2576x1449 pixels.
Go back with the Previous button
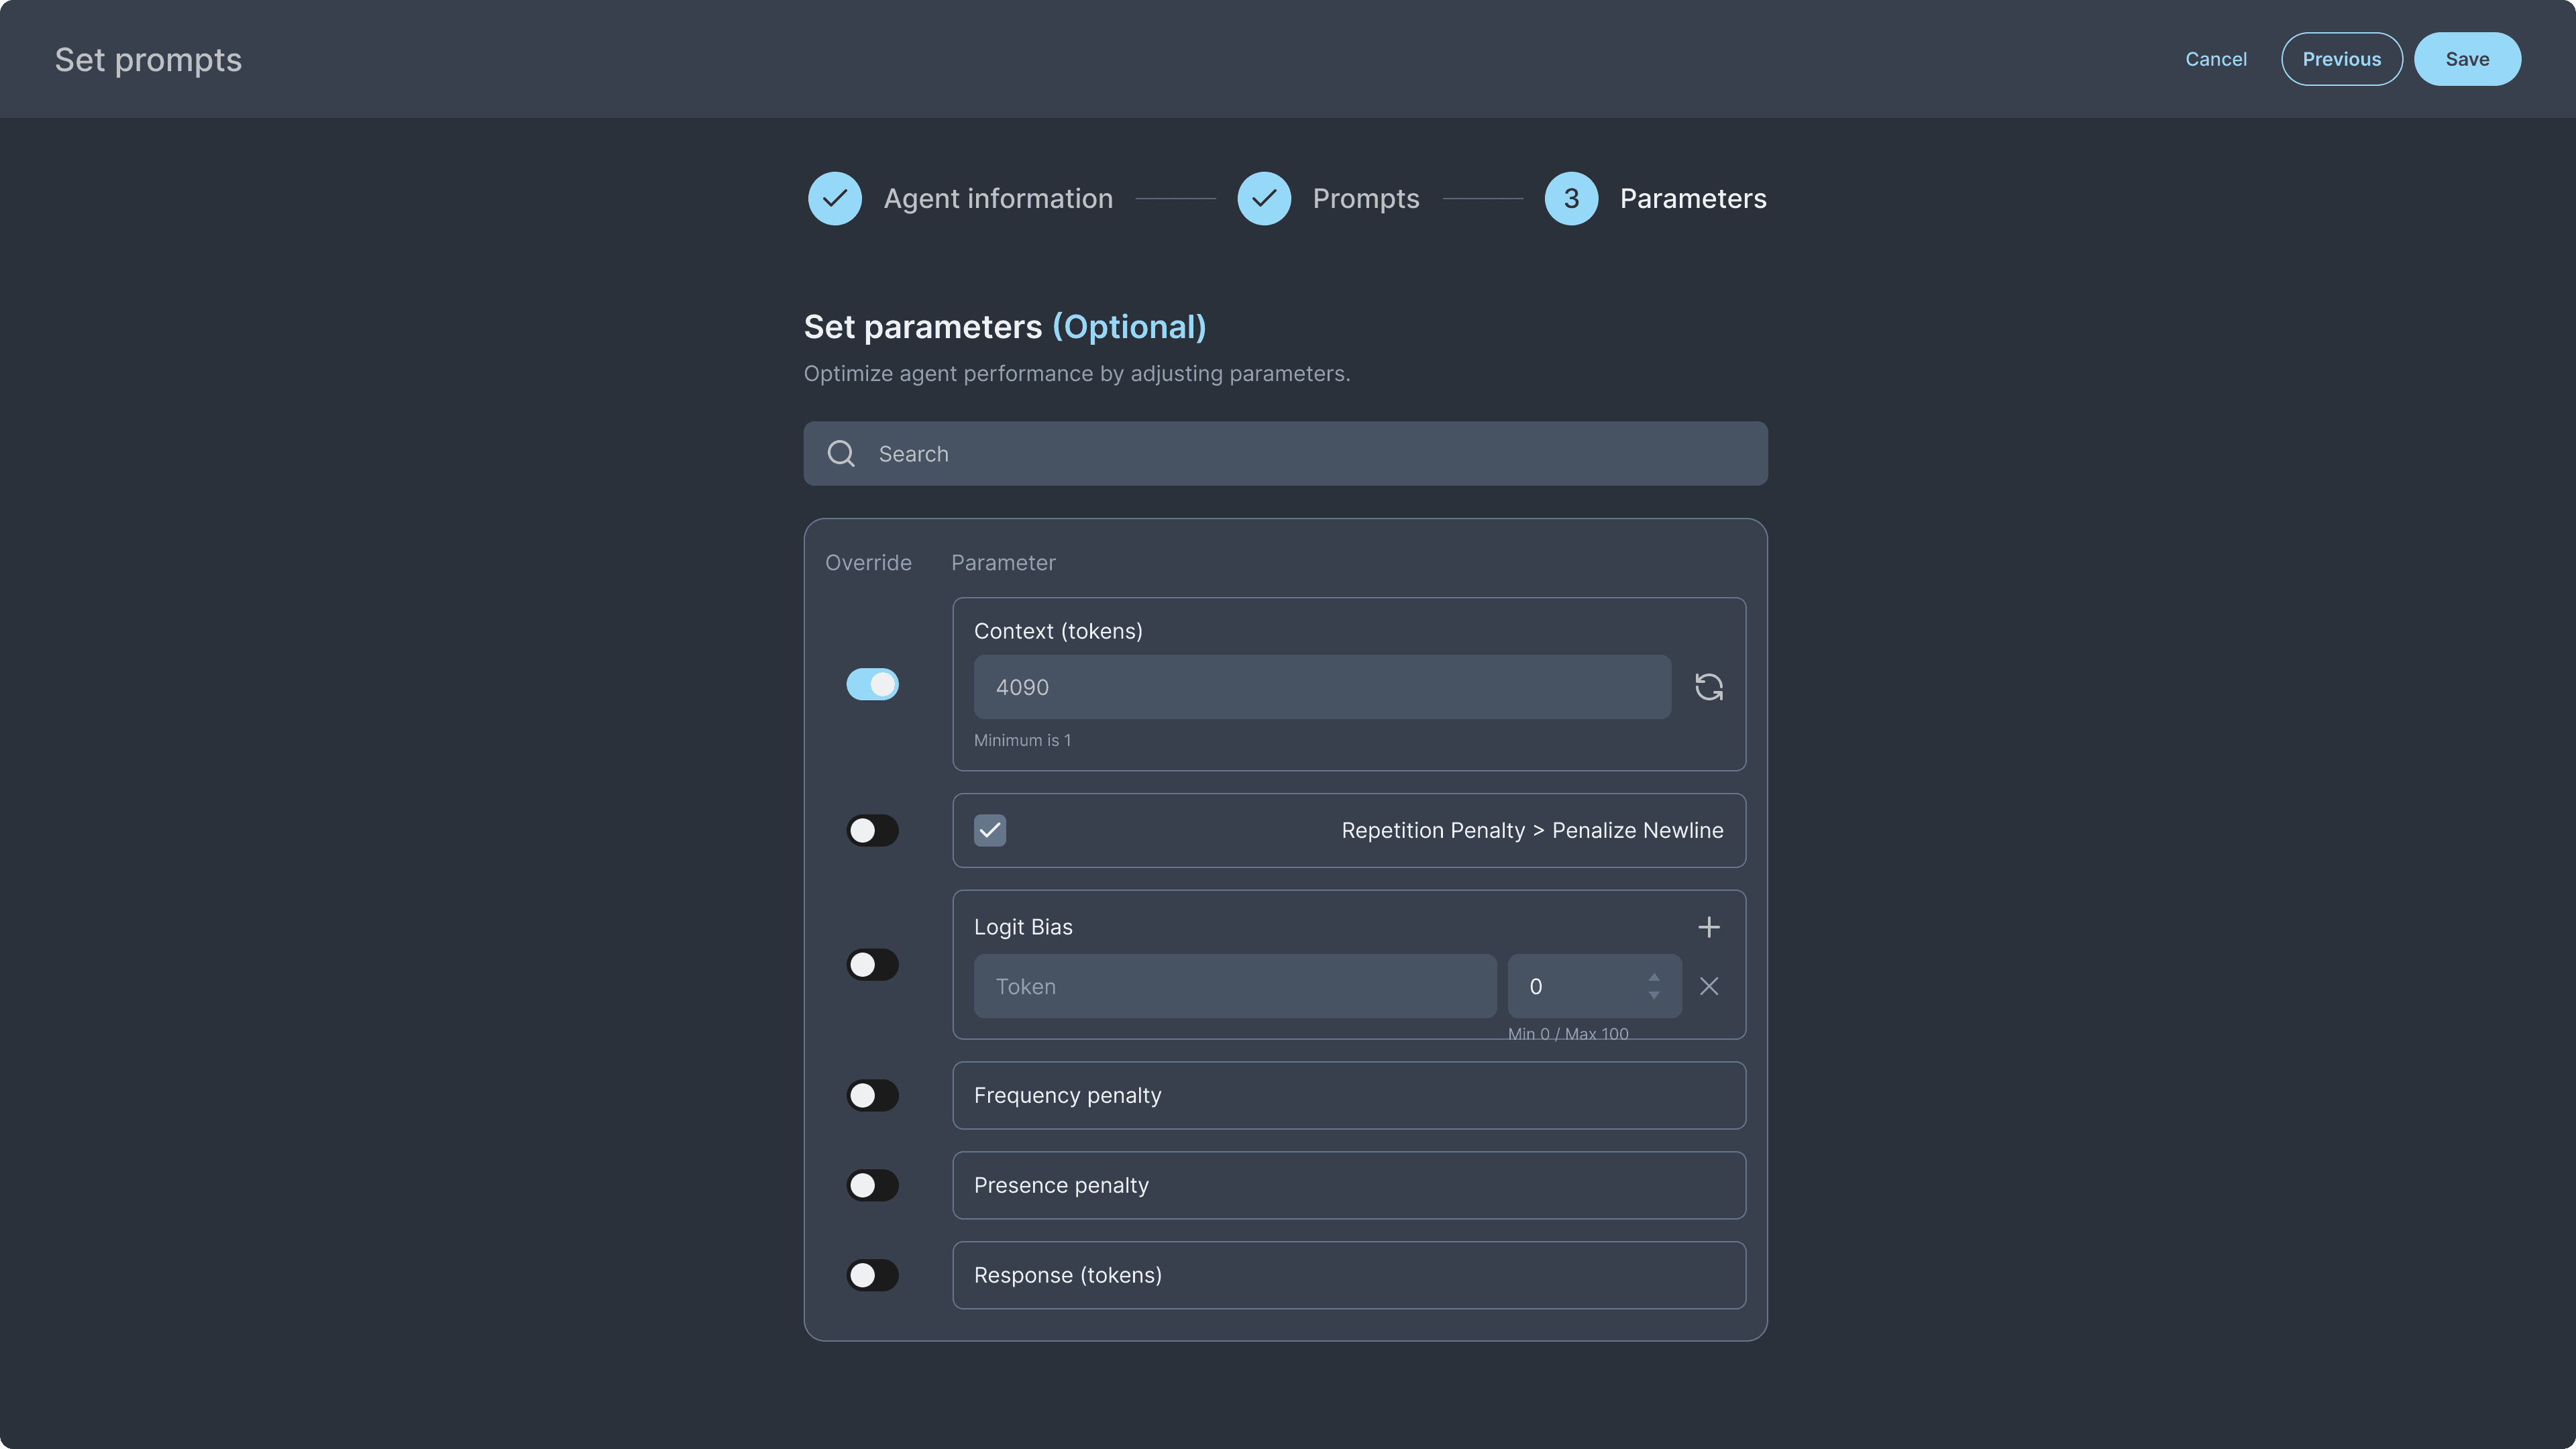pos(2341,59)
